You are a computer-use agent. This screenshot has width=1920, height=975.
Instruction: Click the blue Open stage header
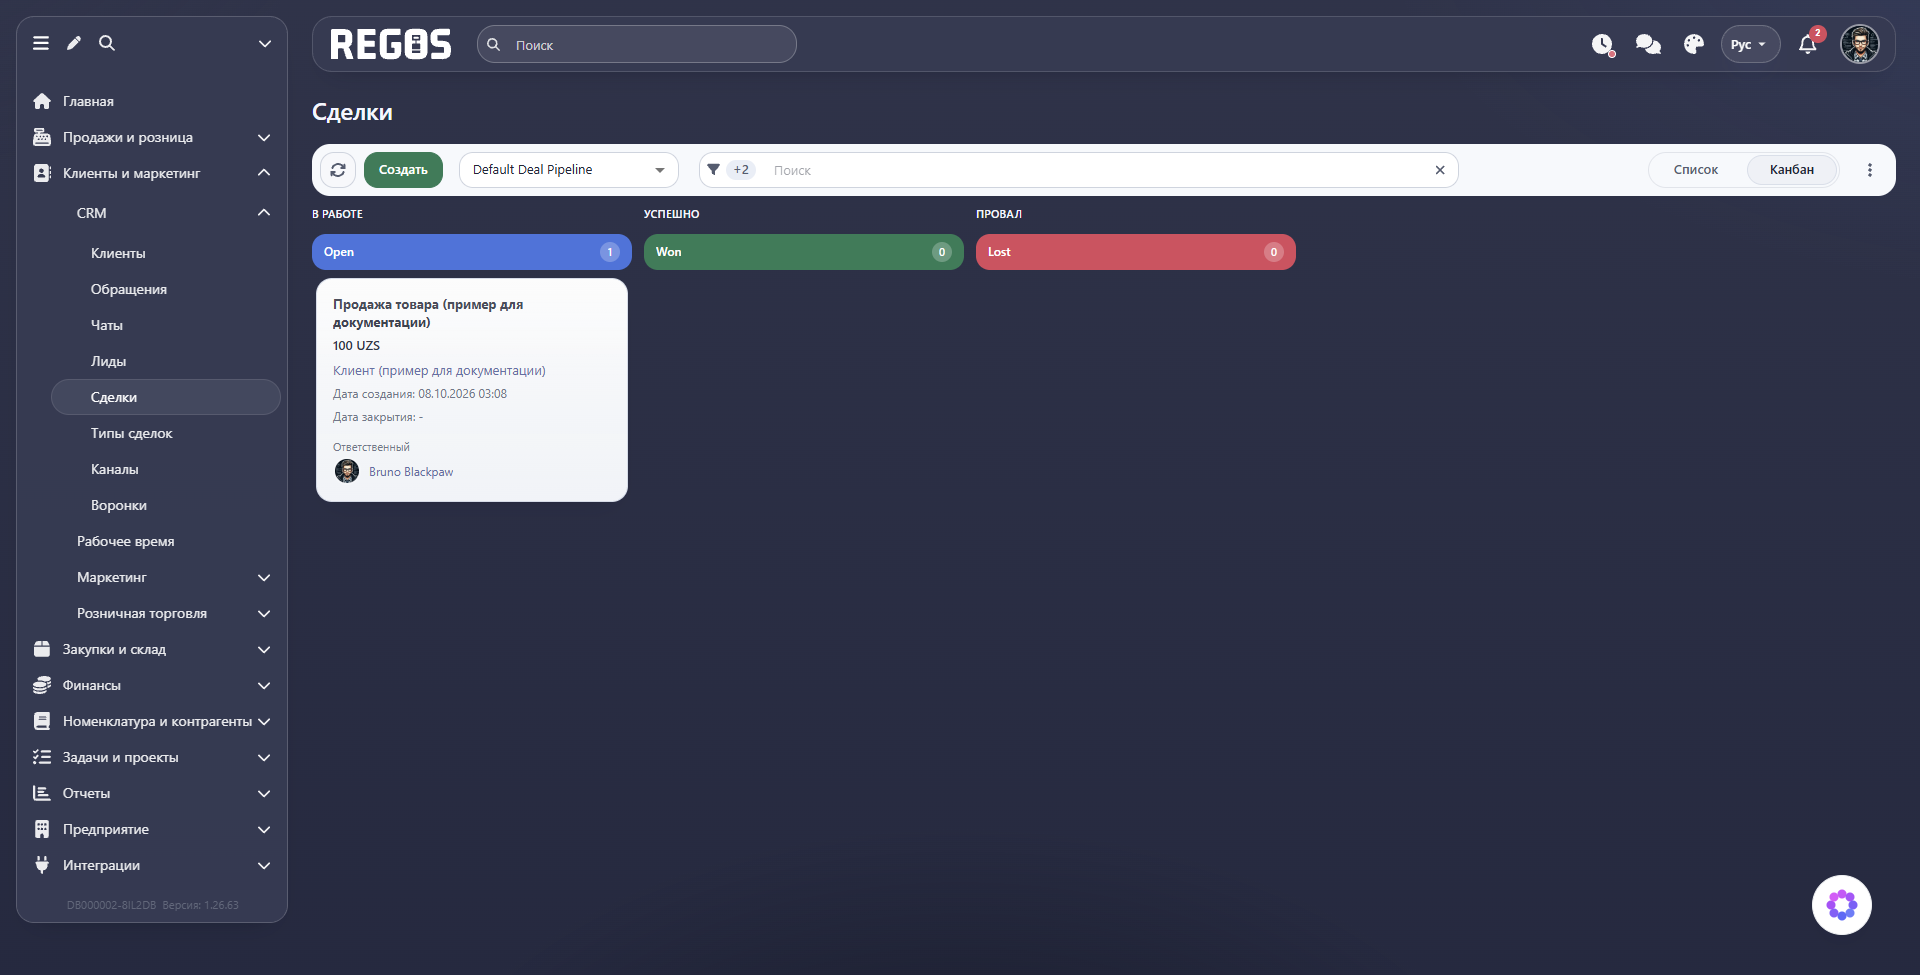point(472,252)
